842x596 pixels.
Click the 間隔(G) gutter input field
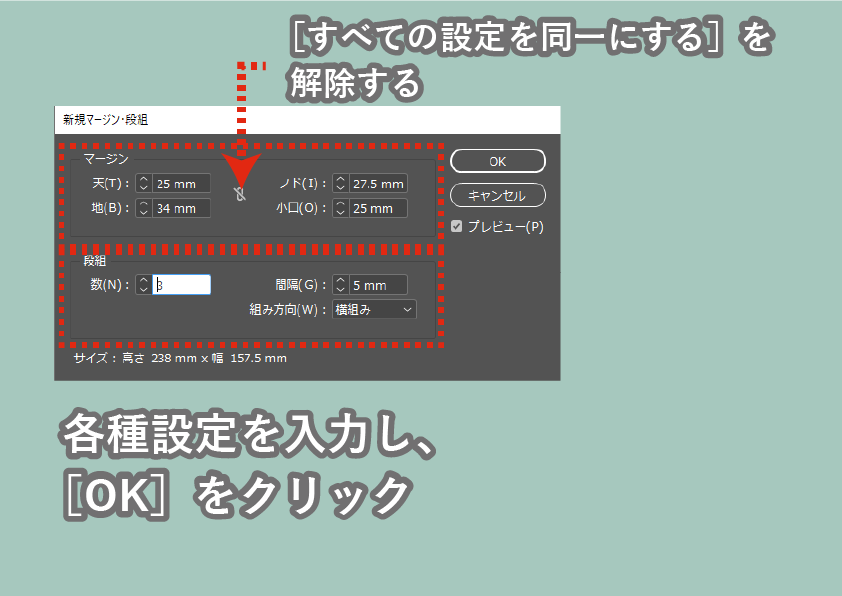378,285
